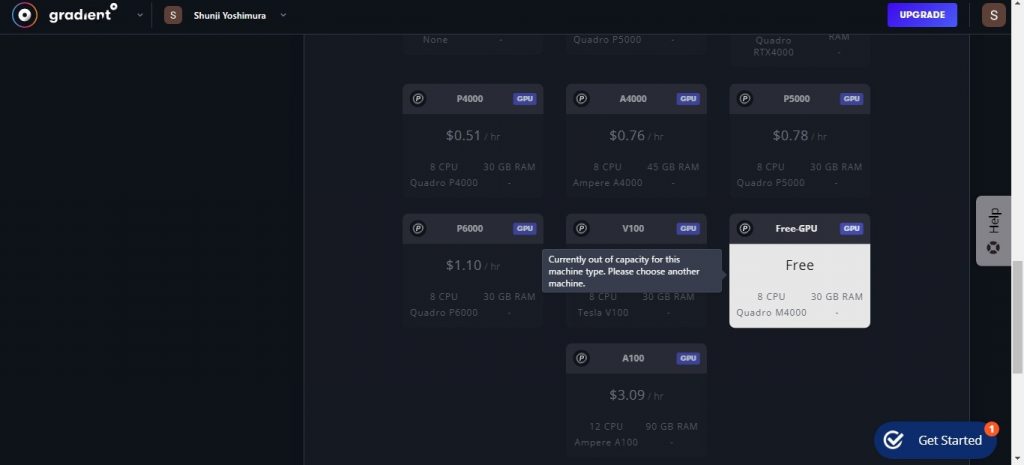Click the Paperspace icon on P6000 card
This screenshot has width=1024, height=465.
(418, 229)
